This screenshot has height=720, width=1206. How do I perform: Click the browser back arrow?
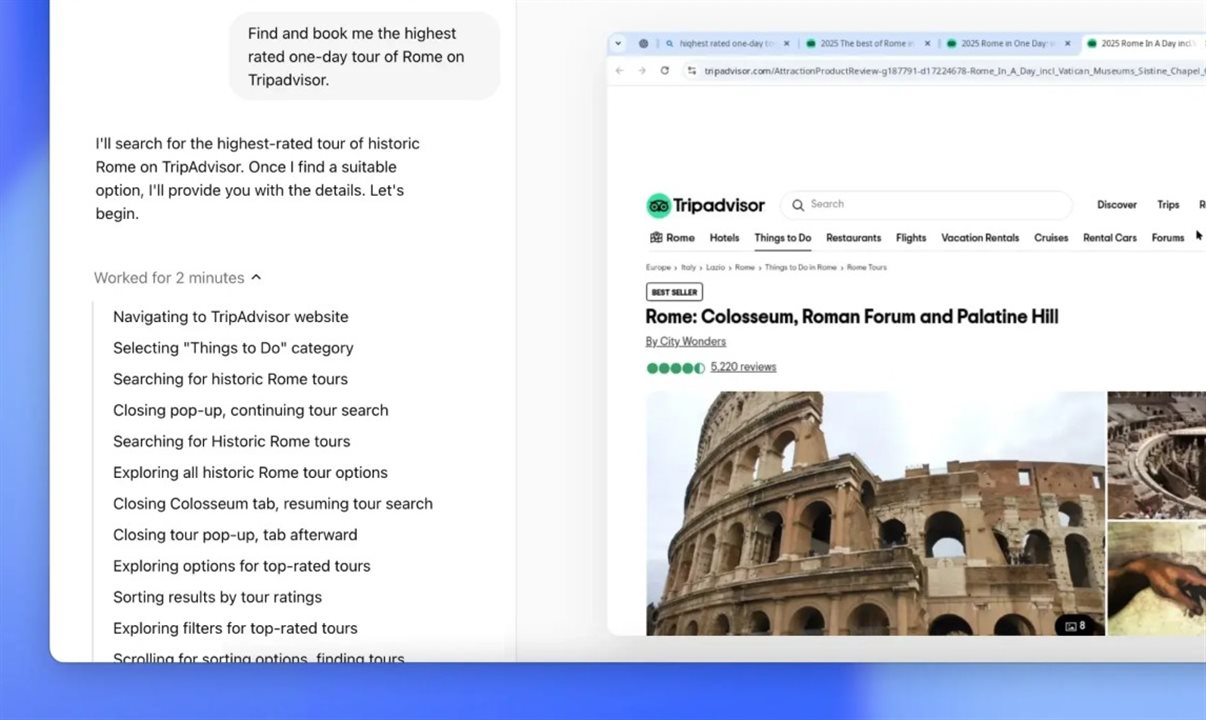[x=618, y=70]
